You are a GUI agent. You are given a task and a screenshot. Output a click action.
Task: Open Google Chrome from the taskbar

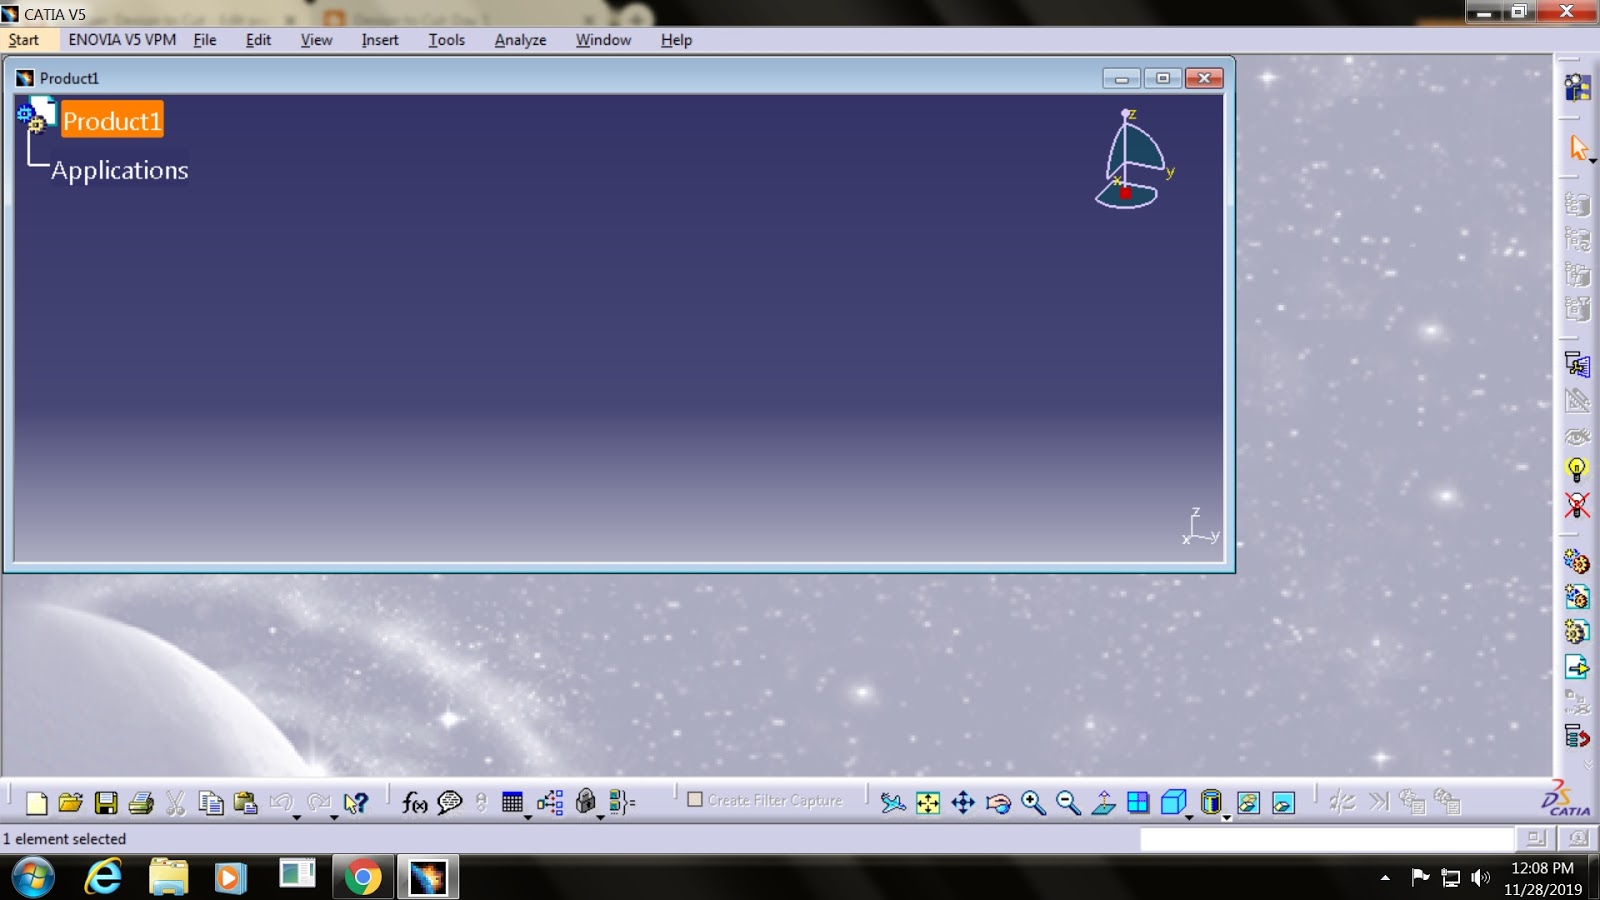[x=361, y=877]
